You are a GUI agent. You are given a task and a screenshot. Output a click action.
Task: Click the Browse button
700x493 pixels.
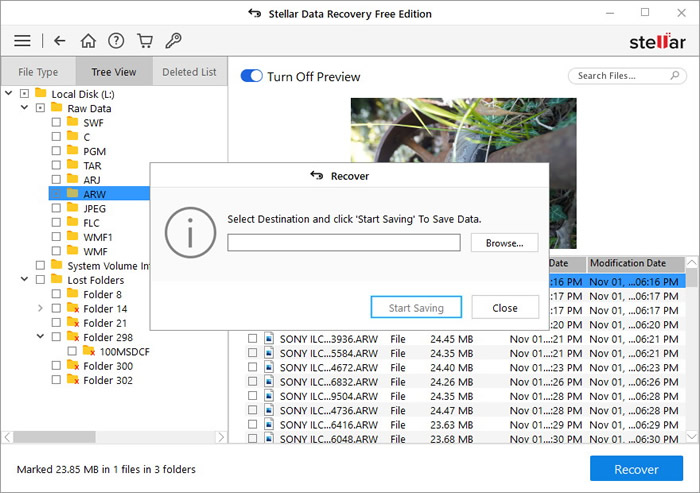(x=505, y=243)
